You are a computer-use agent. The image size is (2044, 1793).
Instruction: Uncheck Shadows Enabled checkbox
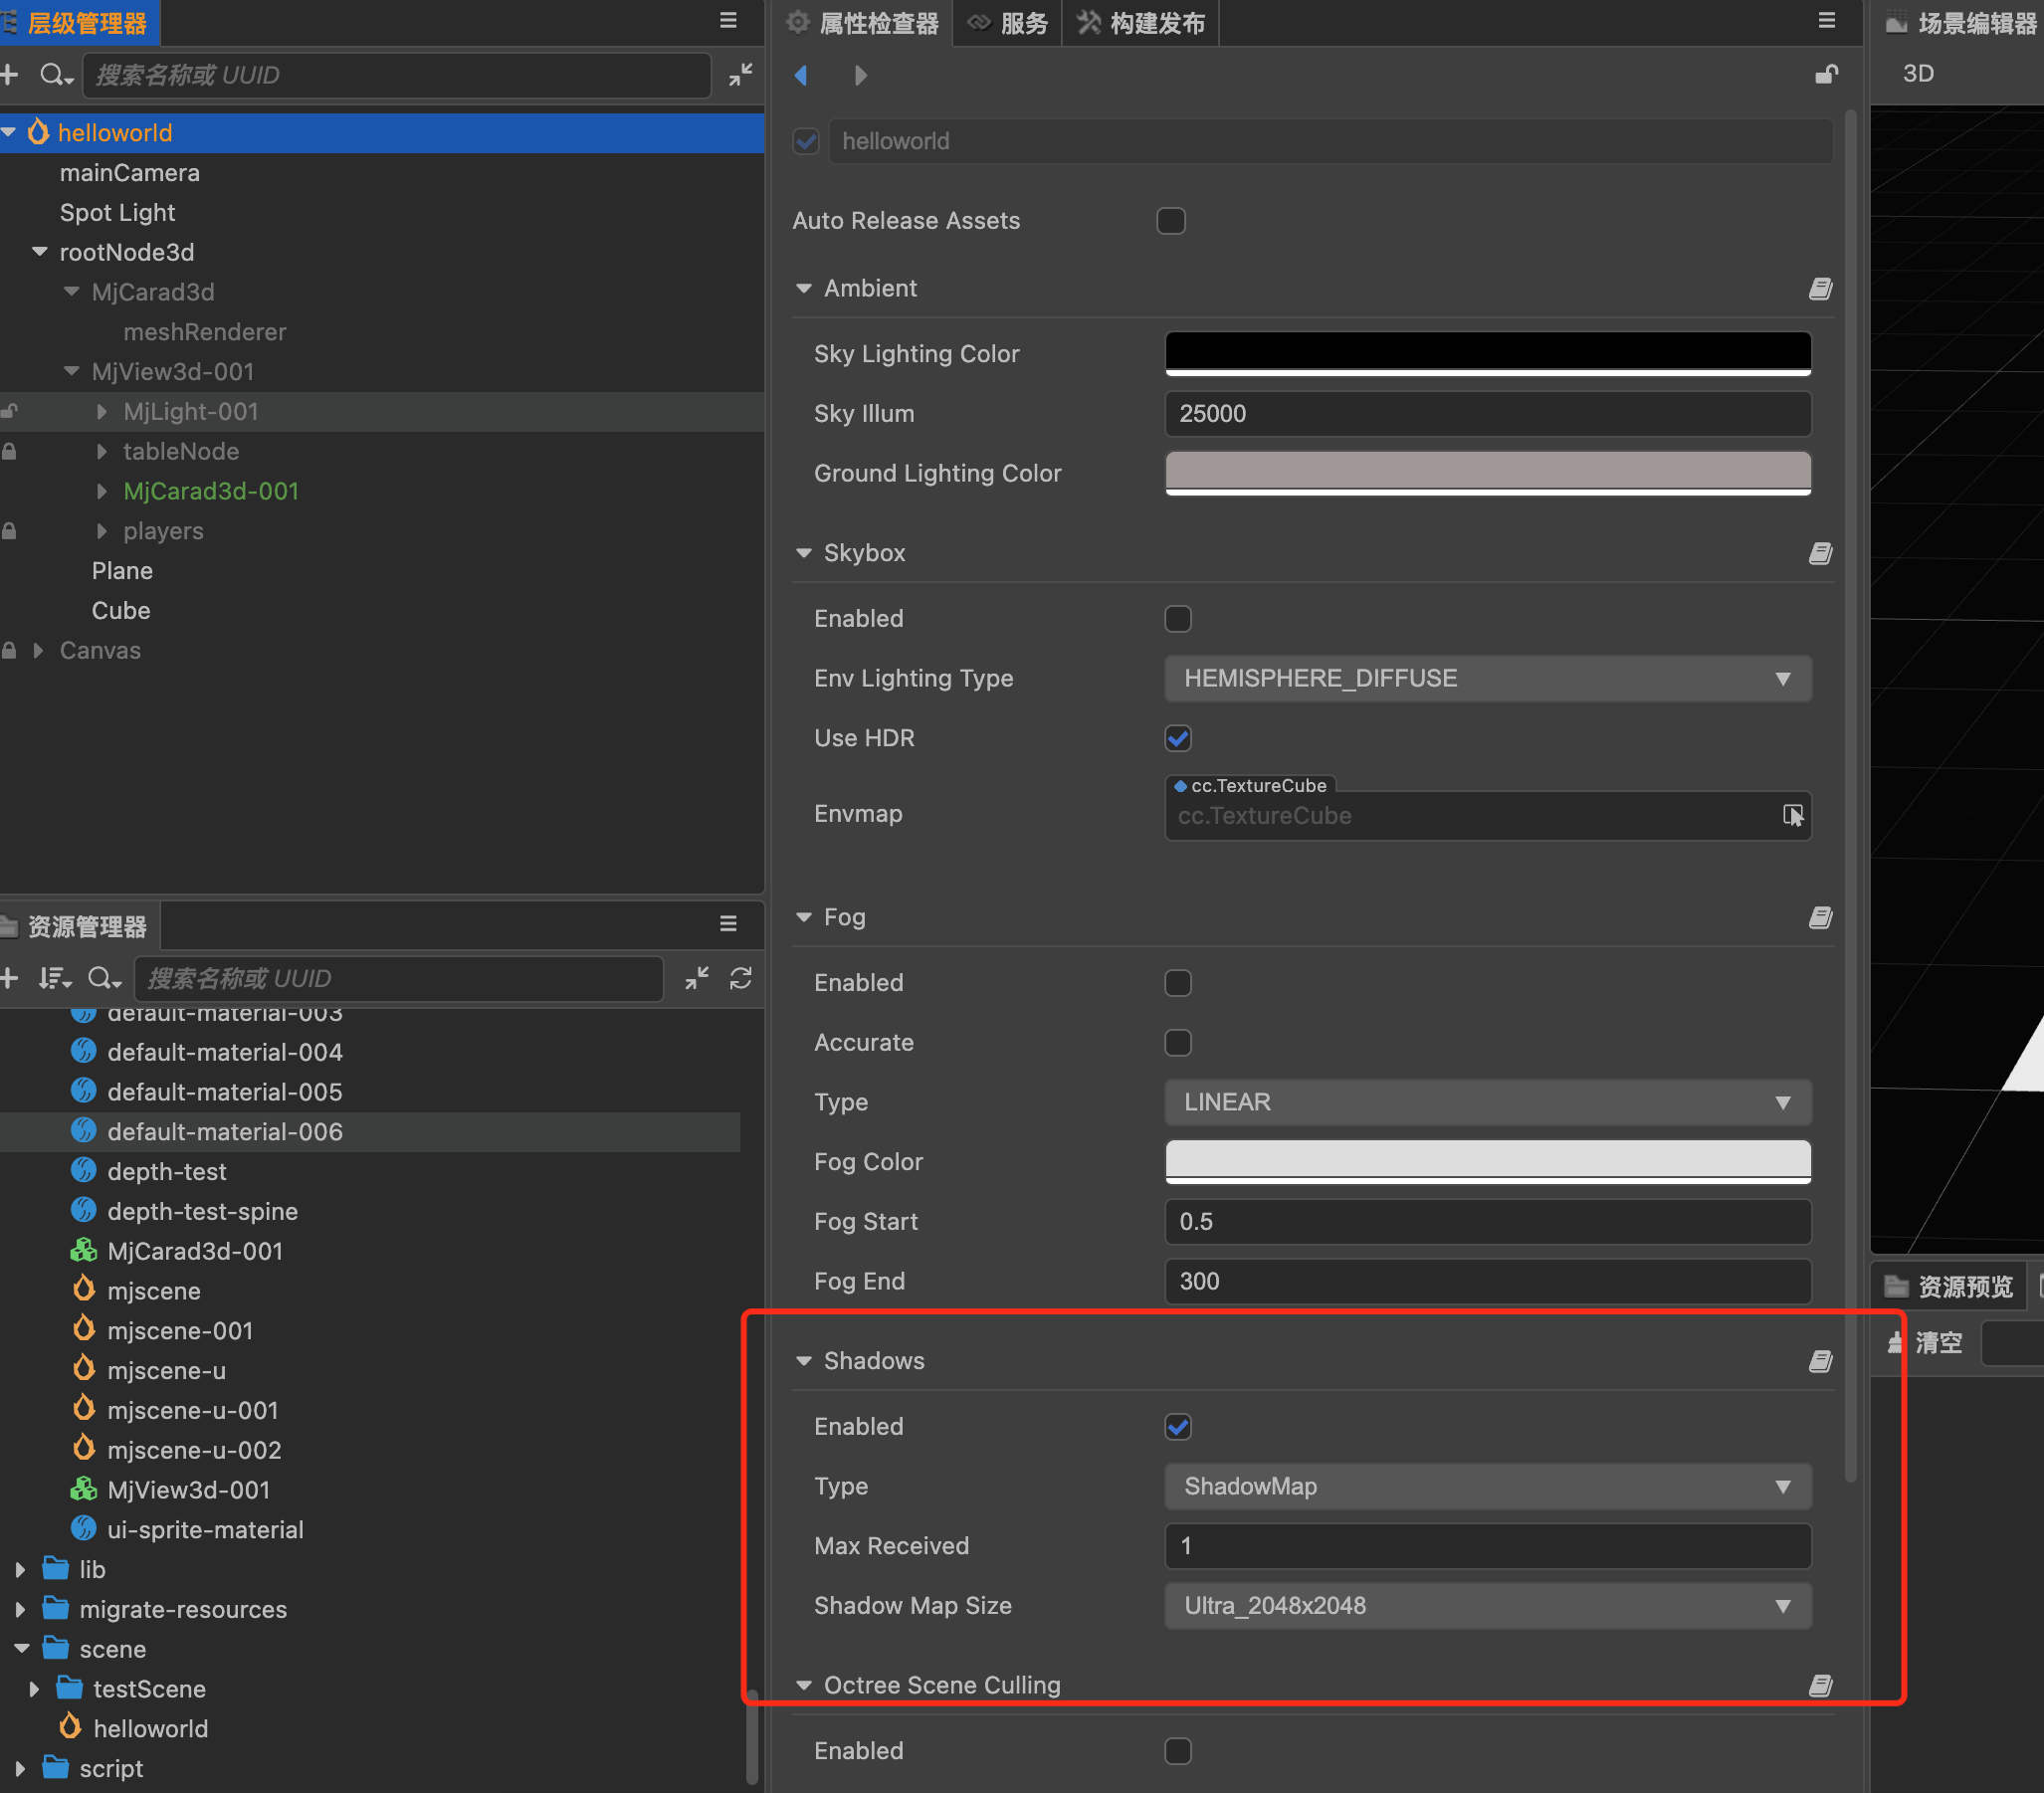pyautogui.click(x=1178, y=1427)
